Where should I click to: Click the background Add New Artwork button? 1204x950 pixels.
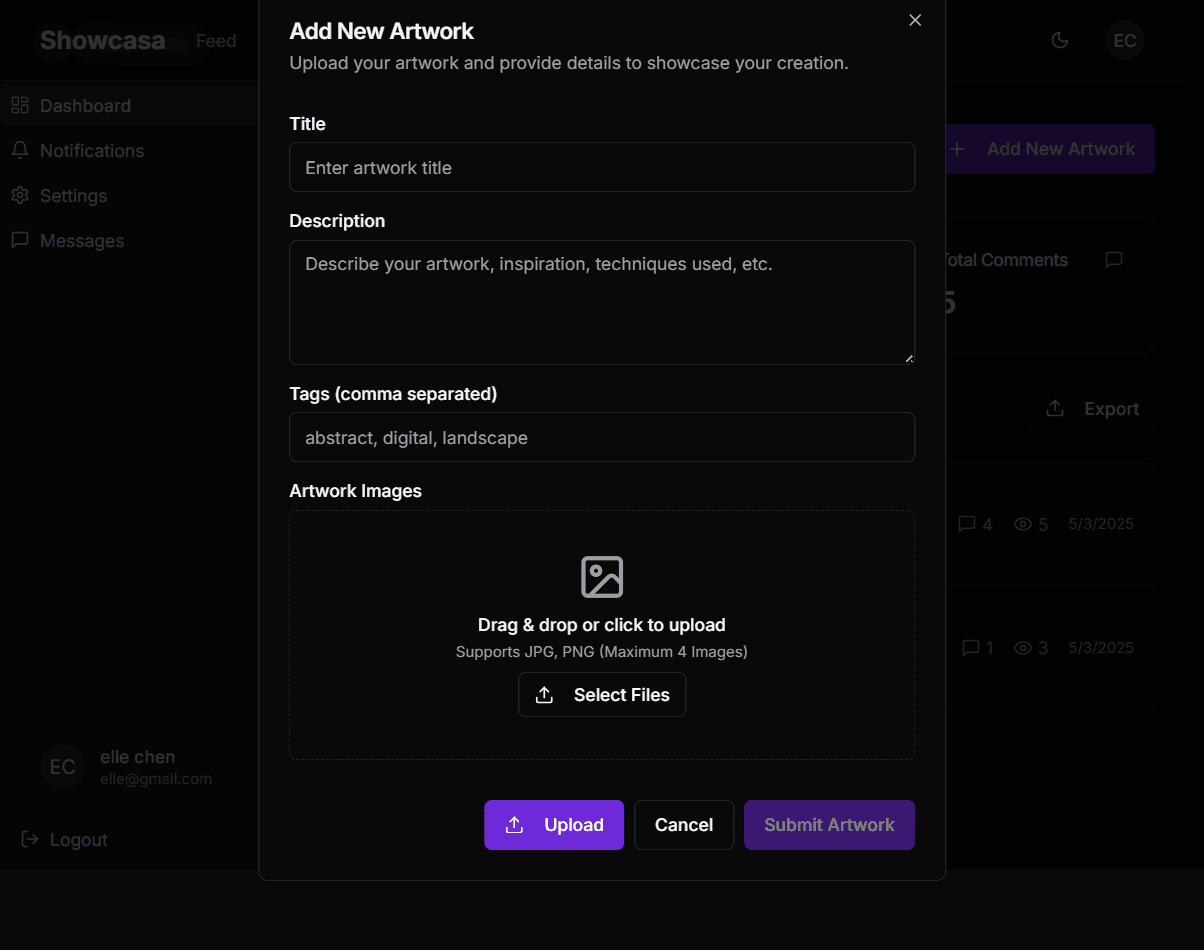(1049, 149)
